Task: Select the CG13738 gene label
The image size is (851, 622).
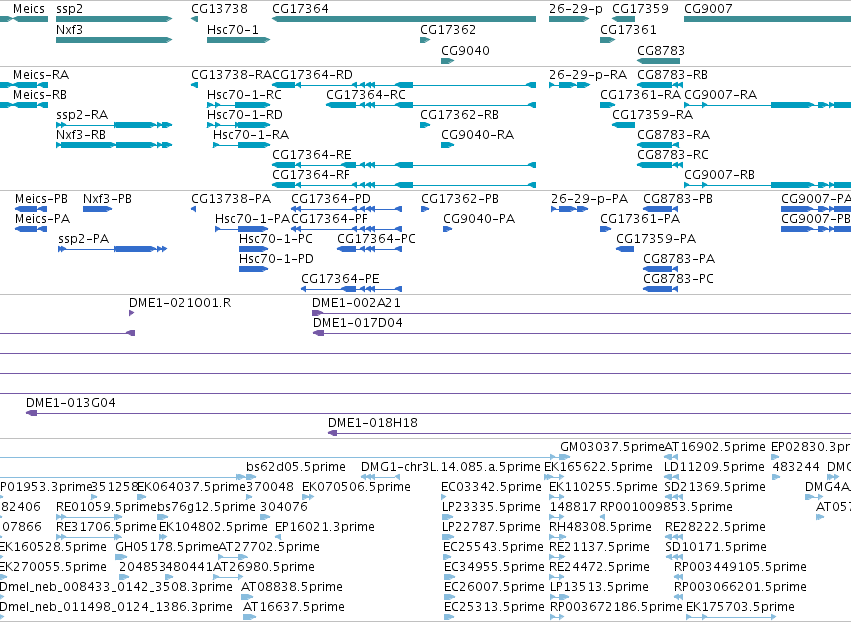Action: [219, 9]
